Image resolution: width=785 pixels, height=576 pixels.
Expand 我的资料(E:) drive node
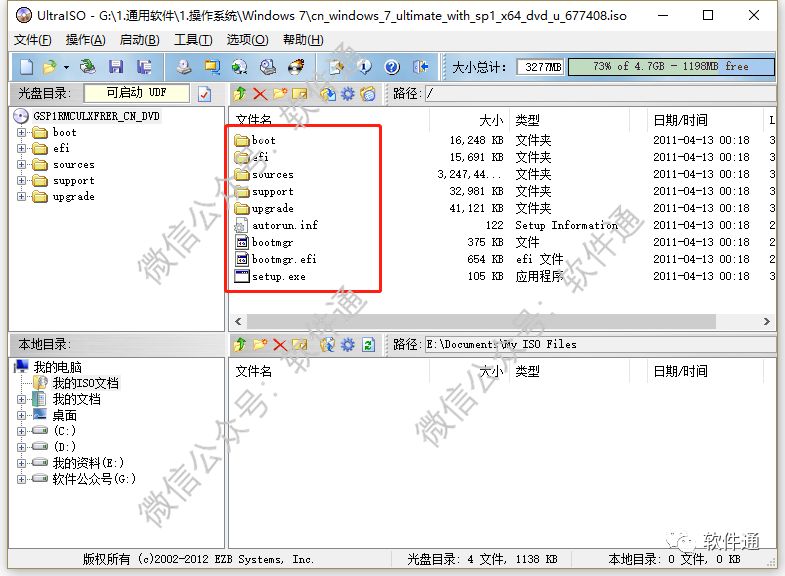click(21, 463)
